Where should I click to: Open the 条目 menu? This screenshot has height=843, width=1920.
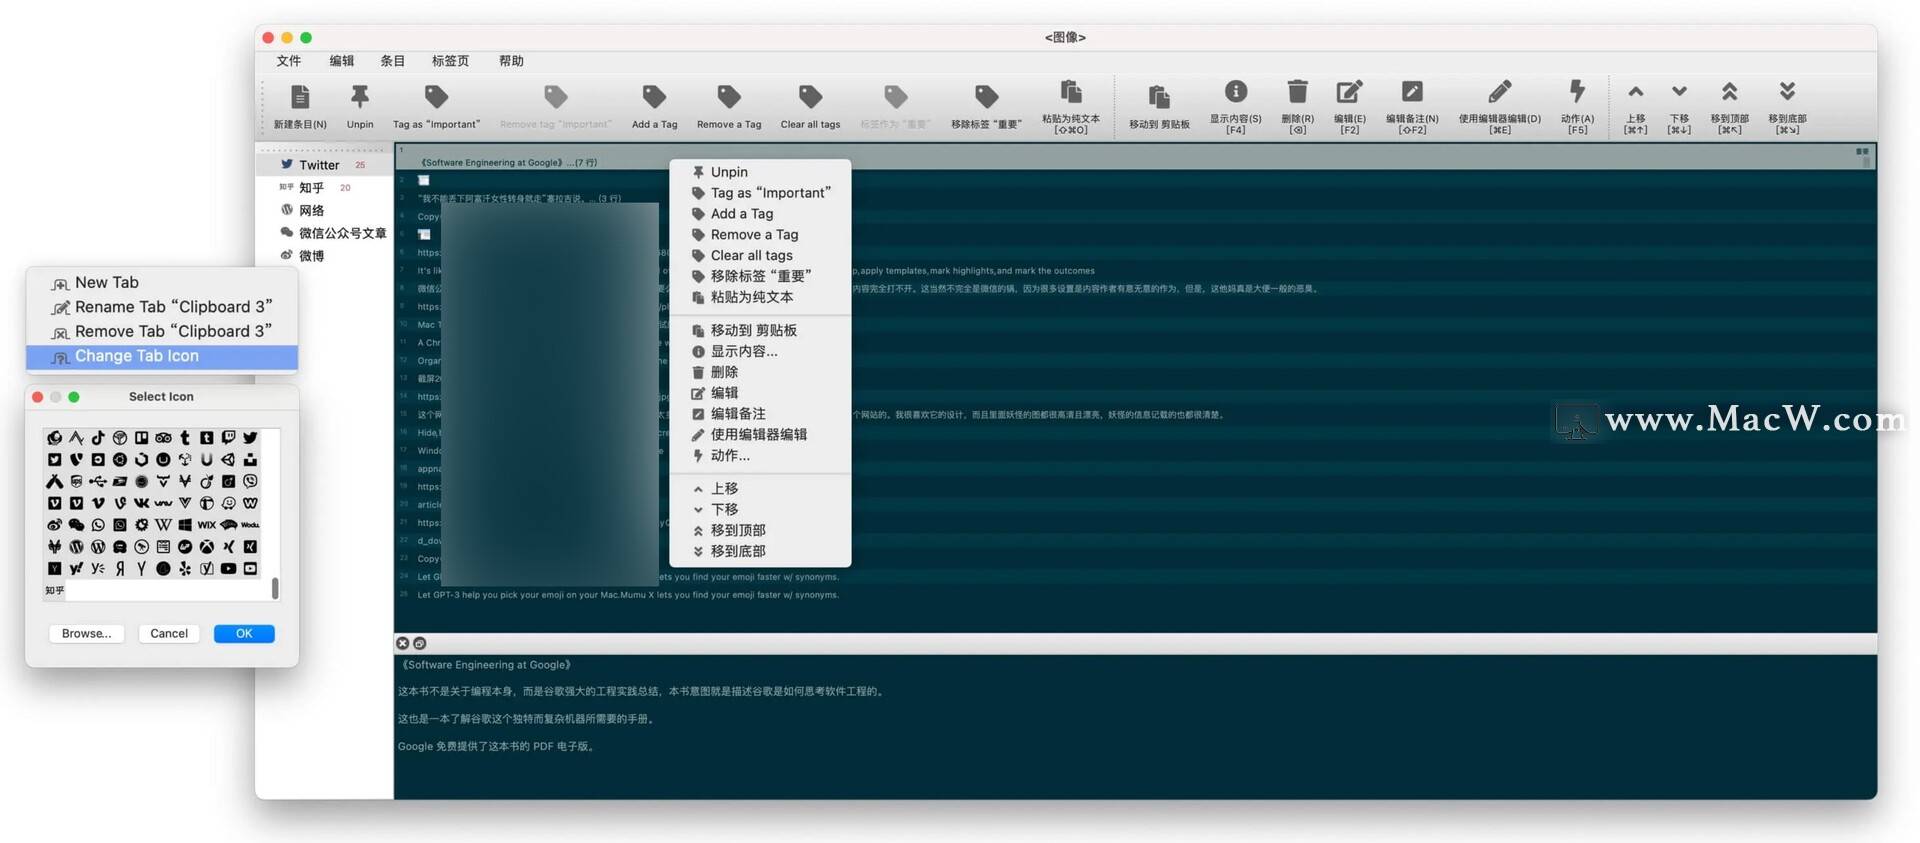point(393,61)
